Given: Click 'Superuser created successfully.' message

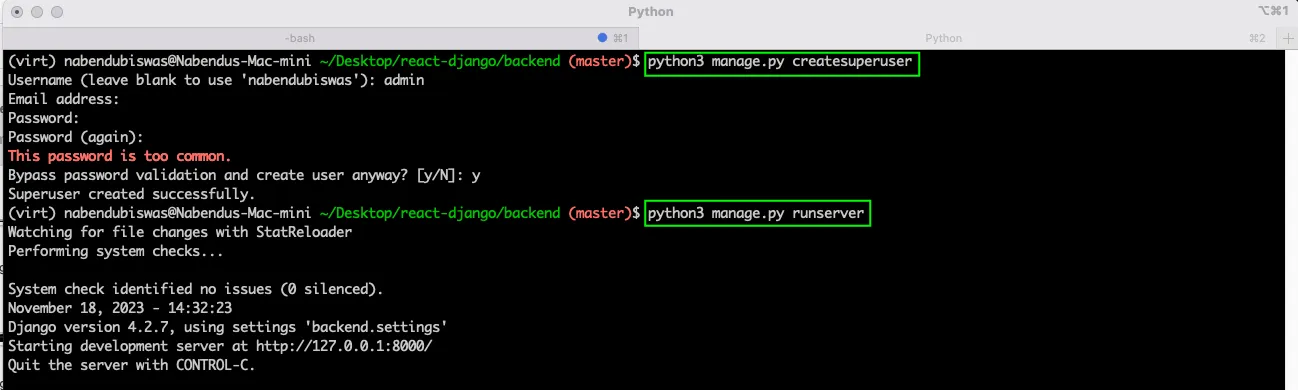Looking at the screenshot, I should pyautogui.click(x=131, y=194).
